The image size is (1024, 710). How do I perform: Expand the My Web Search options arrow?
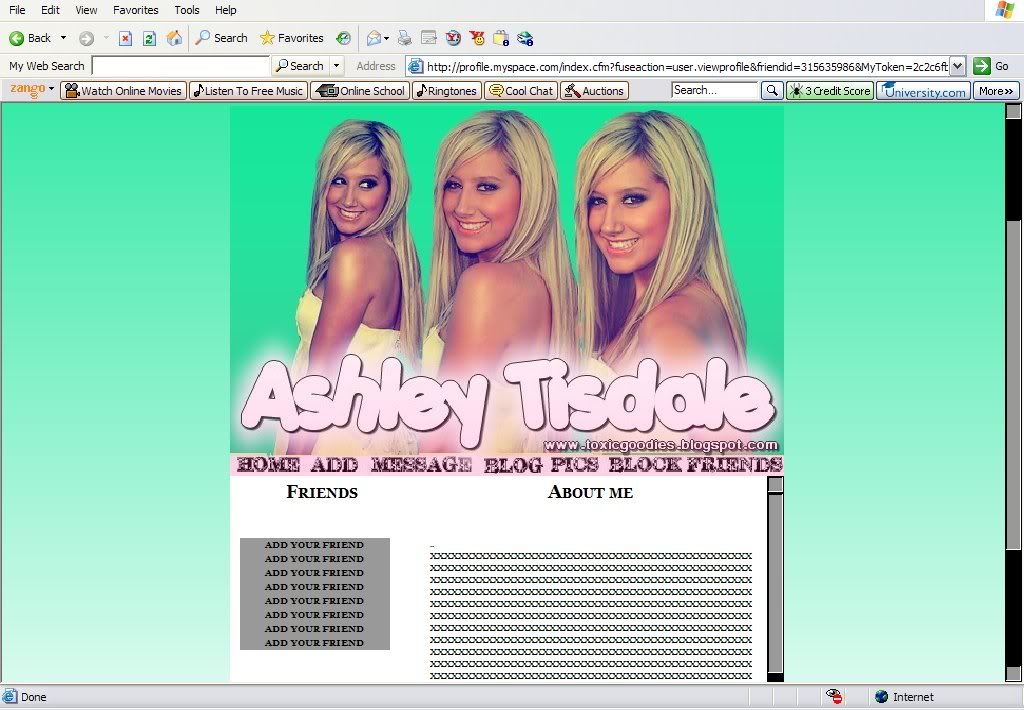(x=337, y=66)
